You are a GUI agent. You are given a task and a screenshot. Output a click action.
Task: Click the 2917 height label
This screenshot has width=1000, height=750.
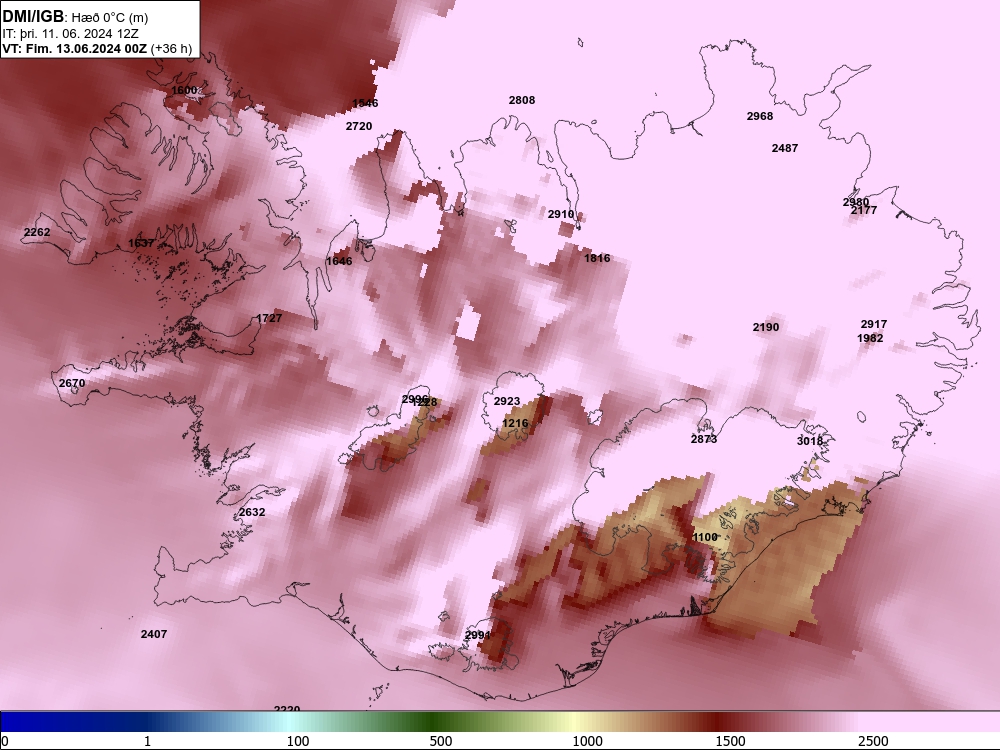(x=874, y=324)
